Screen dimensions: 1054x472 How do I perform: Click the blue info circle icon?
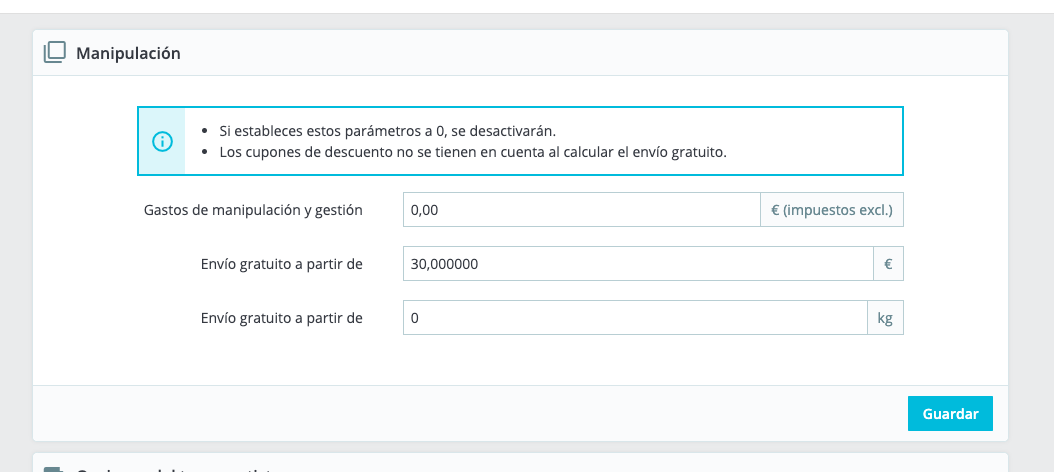(x=162, y=141)
